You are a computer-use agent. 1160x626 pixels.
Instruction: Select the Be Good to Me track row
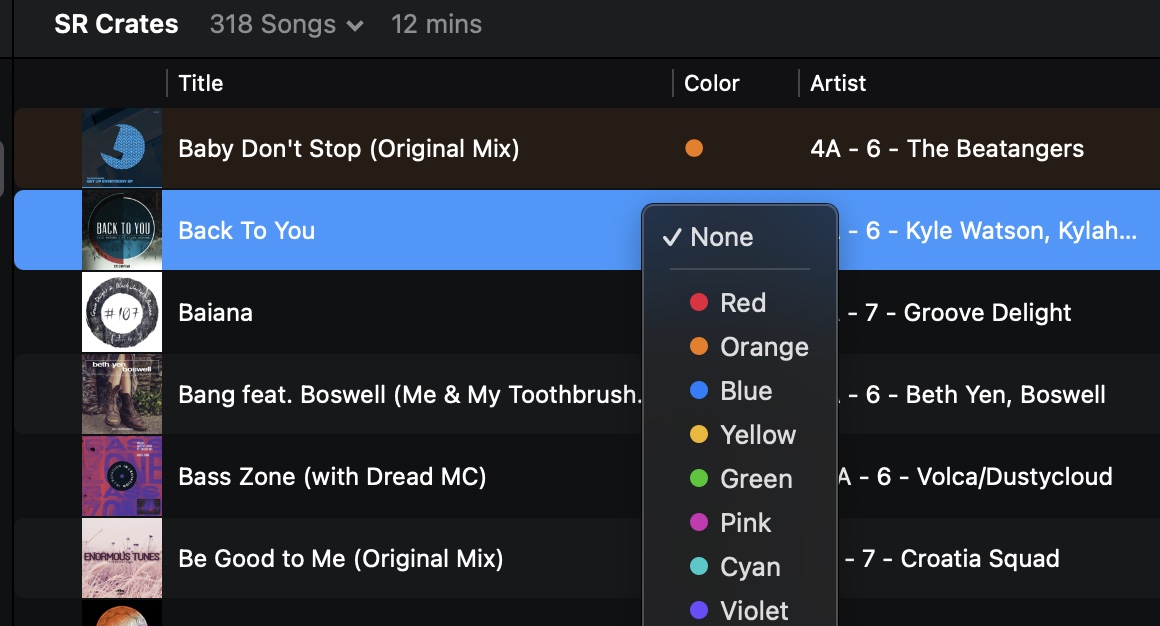[x=587, y=558]
